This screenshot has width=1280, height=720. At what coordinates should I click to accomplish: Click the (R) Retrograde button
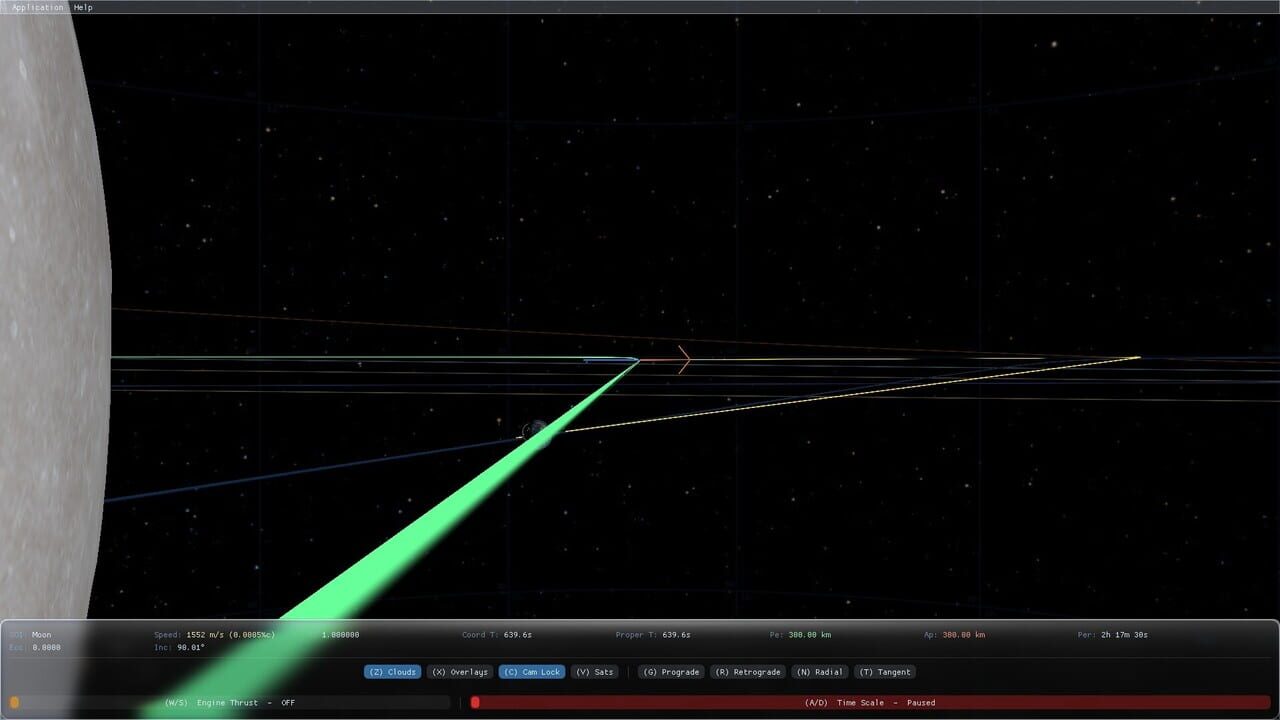point(748,672)
